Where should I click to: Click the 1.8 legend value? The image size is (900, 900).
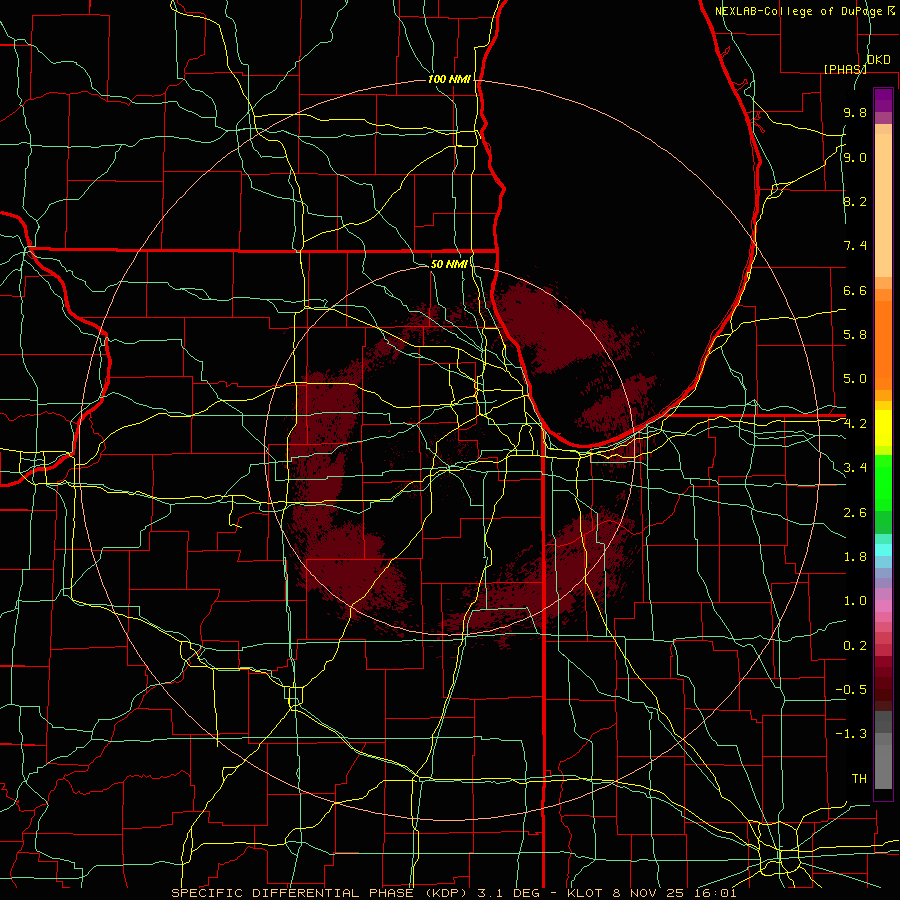pos(855,557)
